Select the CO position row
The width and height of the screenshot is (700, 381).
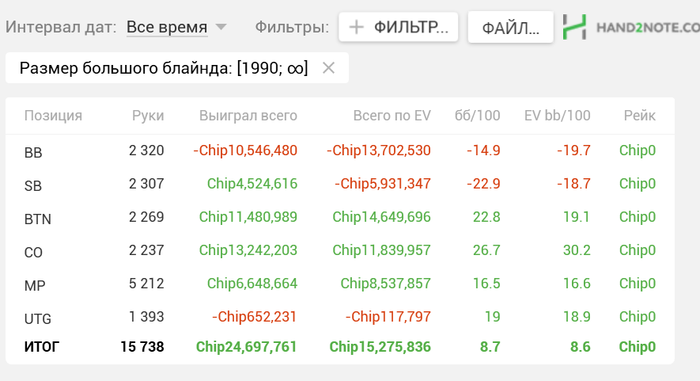[x=340, y=250]
